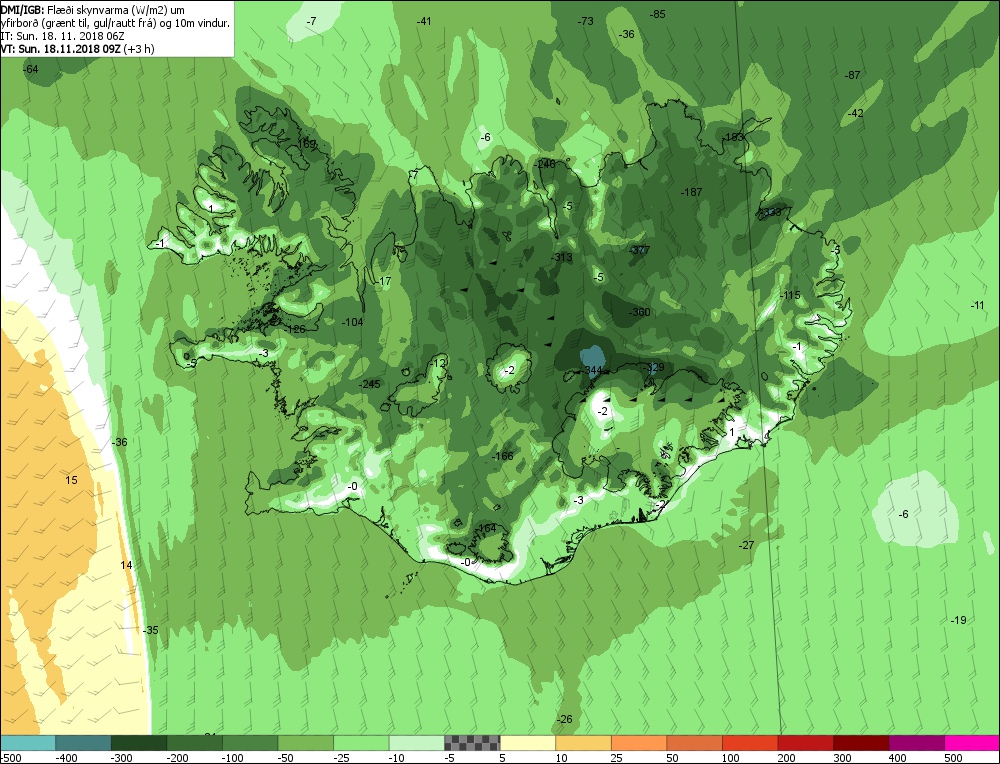Viewport: 1000px width, 764px height.
Task: Click the '-85' value on the map
Action: pyautogui.click(x=658, y=13)
